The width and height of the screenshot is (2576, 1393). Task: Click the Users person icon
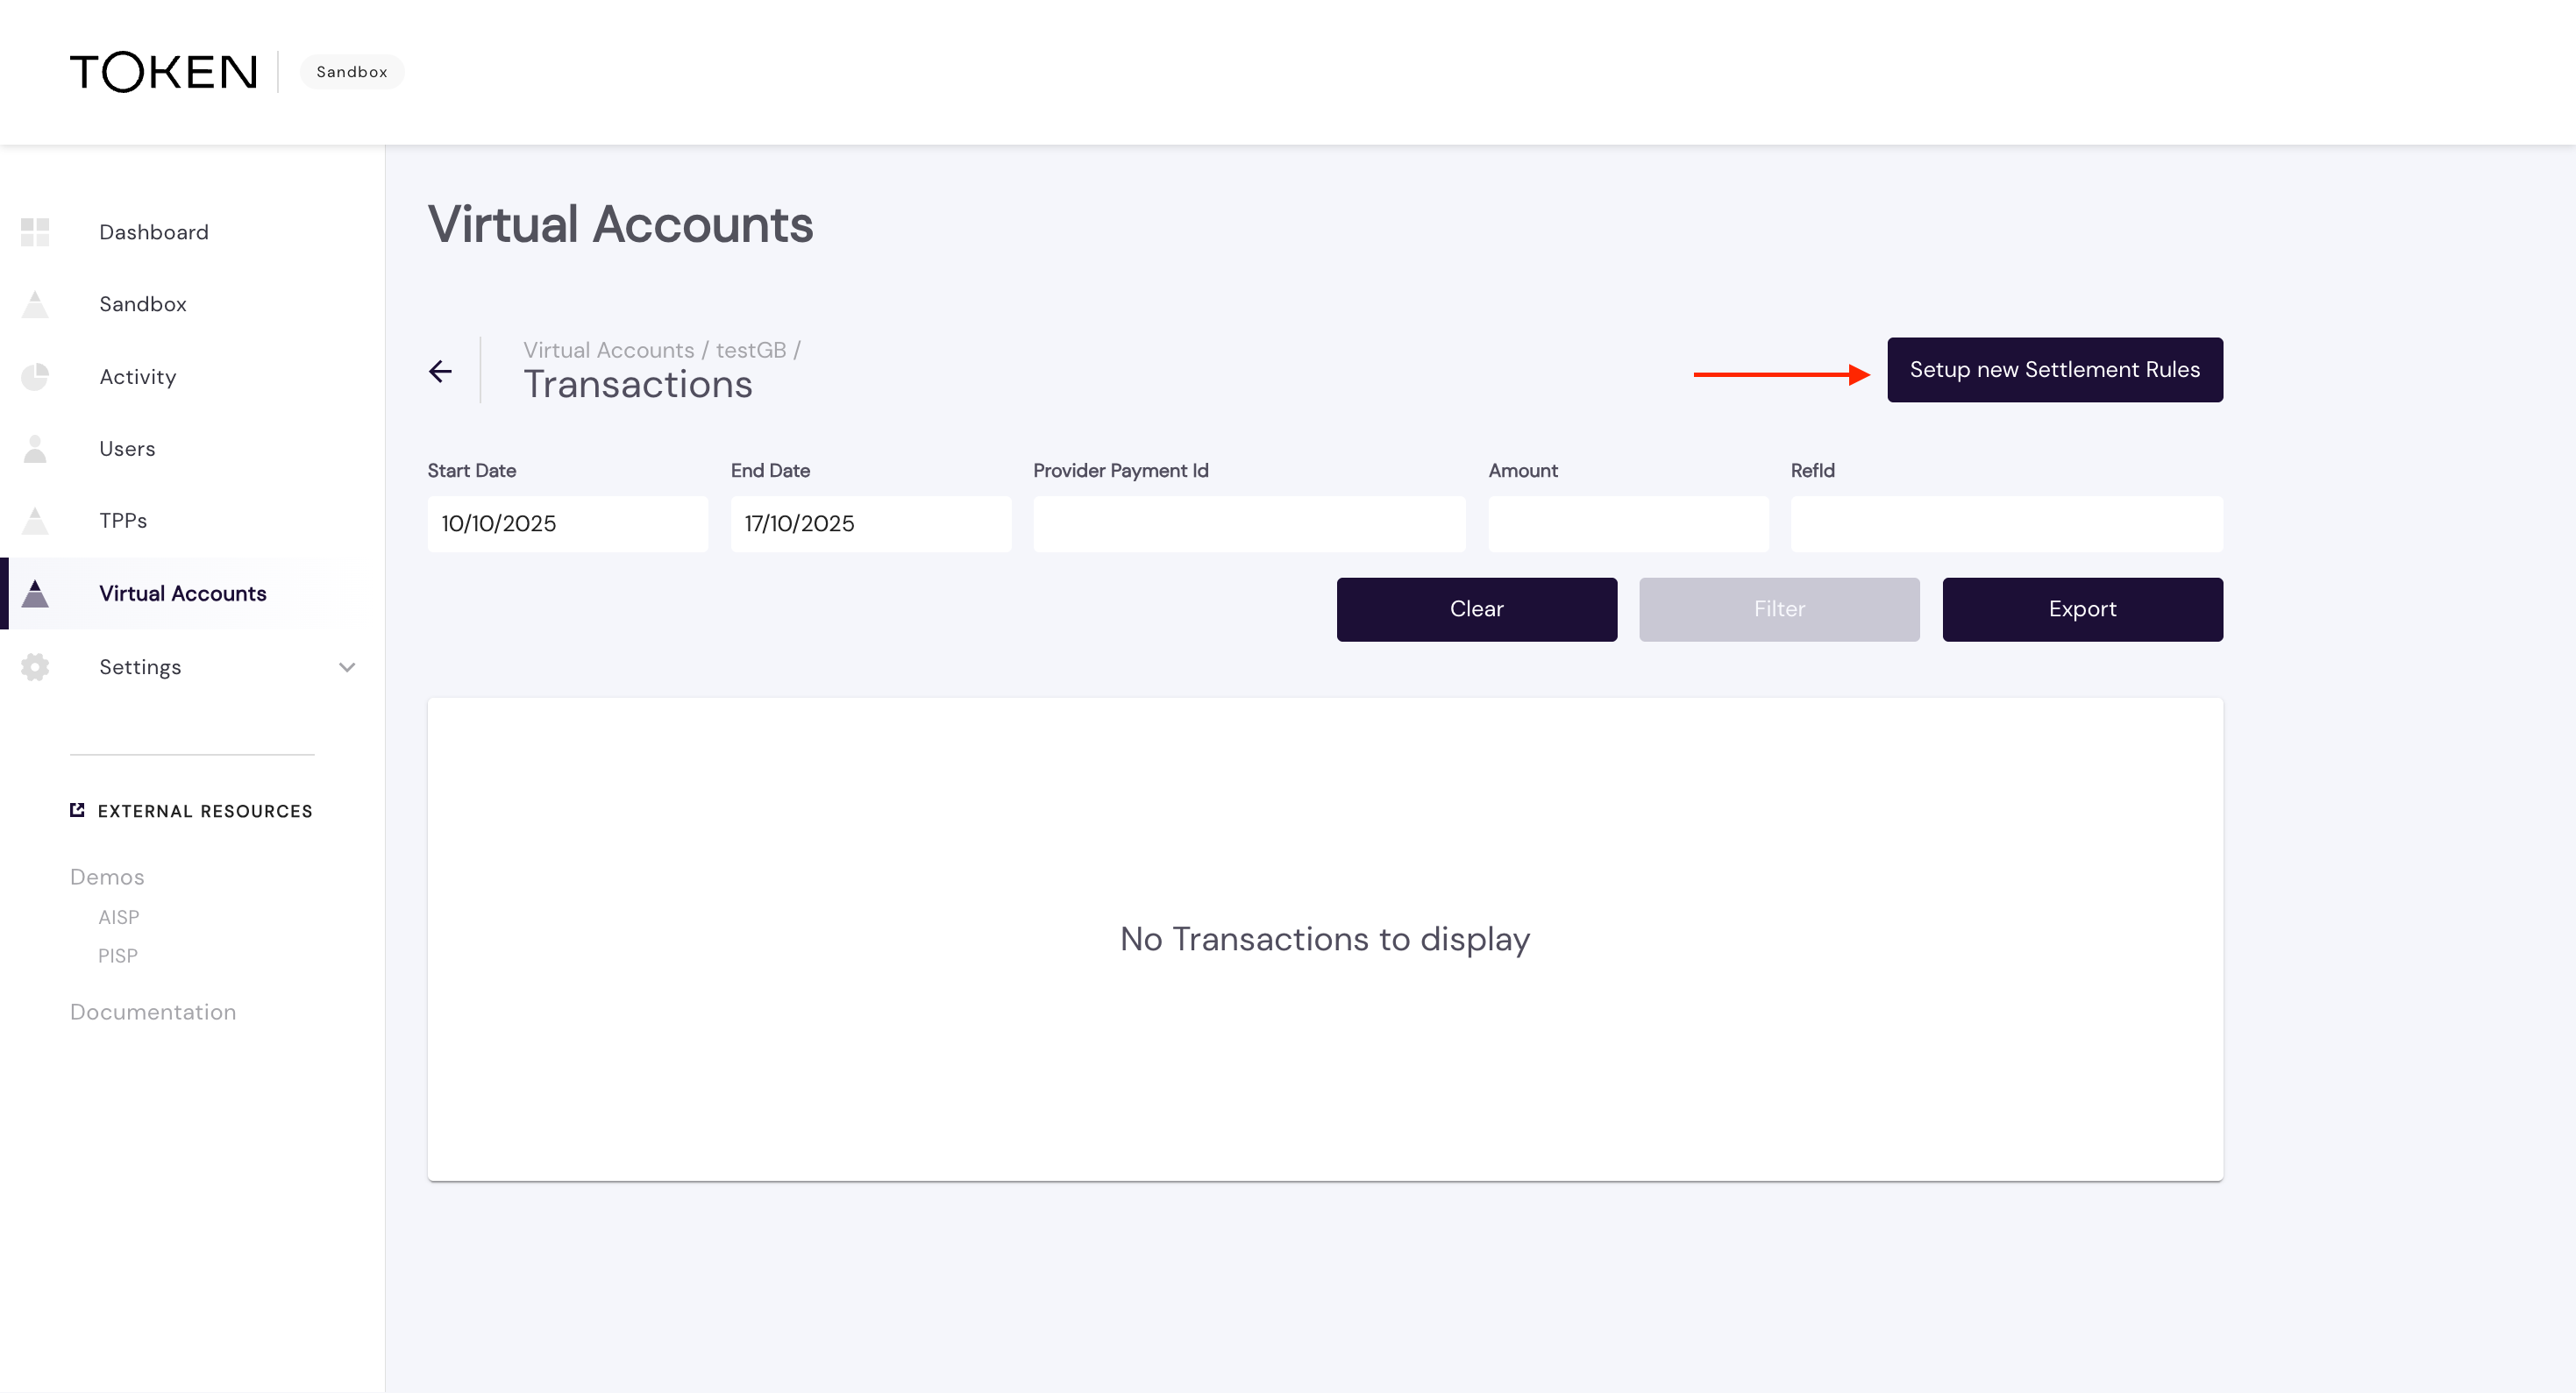click(x=35, y=449)
